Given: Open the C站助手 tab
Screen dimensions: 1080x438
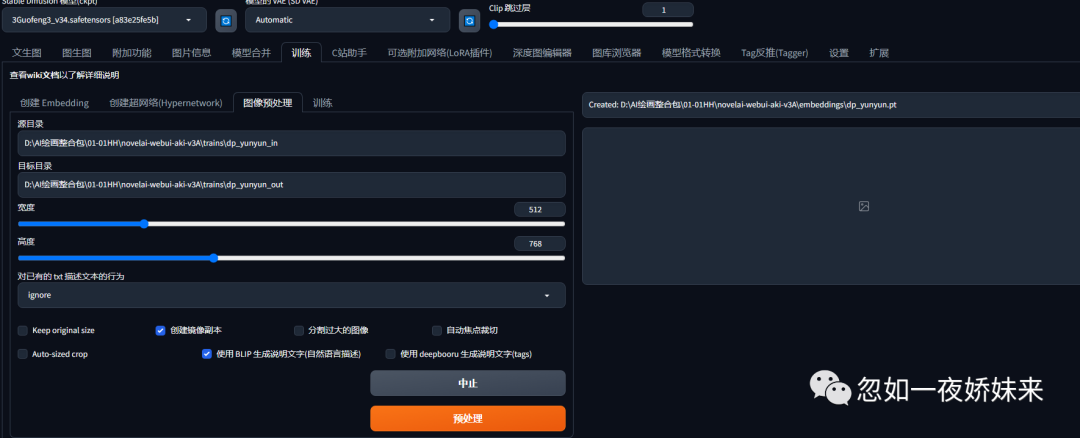Looking at the screenshot, I should tap(349, 53).
